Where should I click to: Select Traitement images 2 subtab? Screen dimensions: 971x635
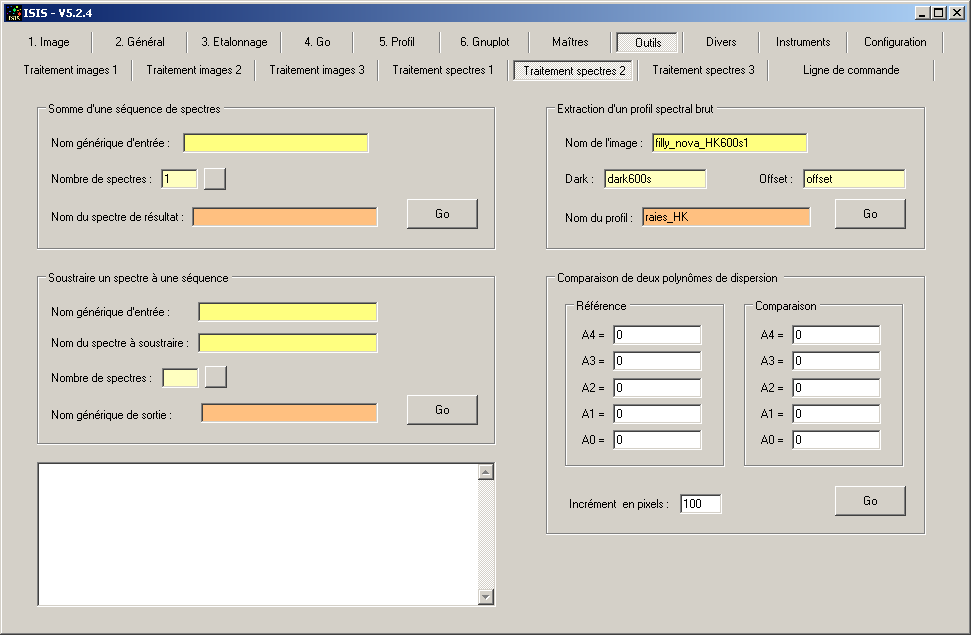194,70
